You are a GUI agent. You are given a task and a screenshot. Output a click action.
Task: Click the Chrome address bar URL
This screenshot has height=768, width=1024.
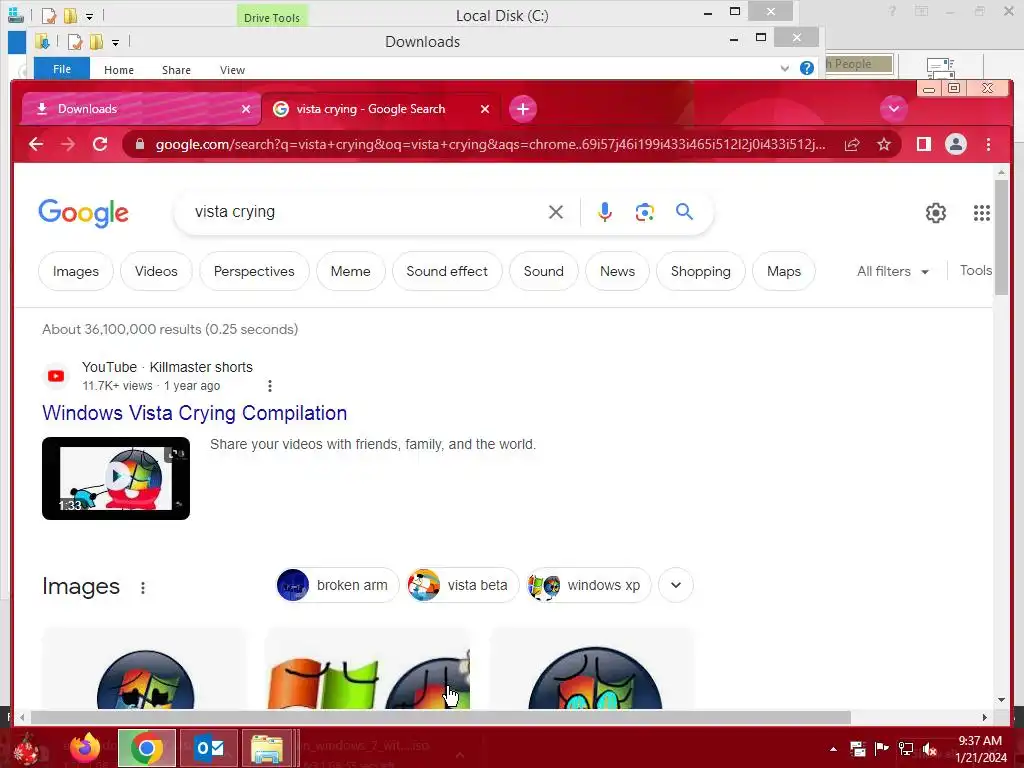[x=490, y=144]
